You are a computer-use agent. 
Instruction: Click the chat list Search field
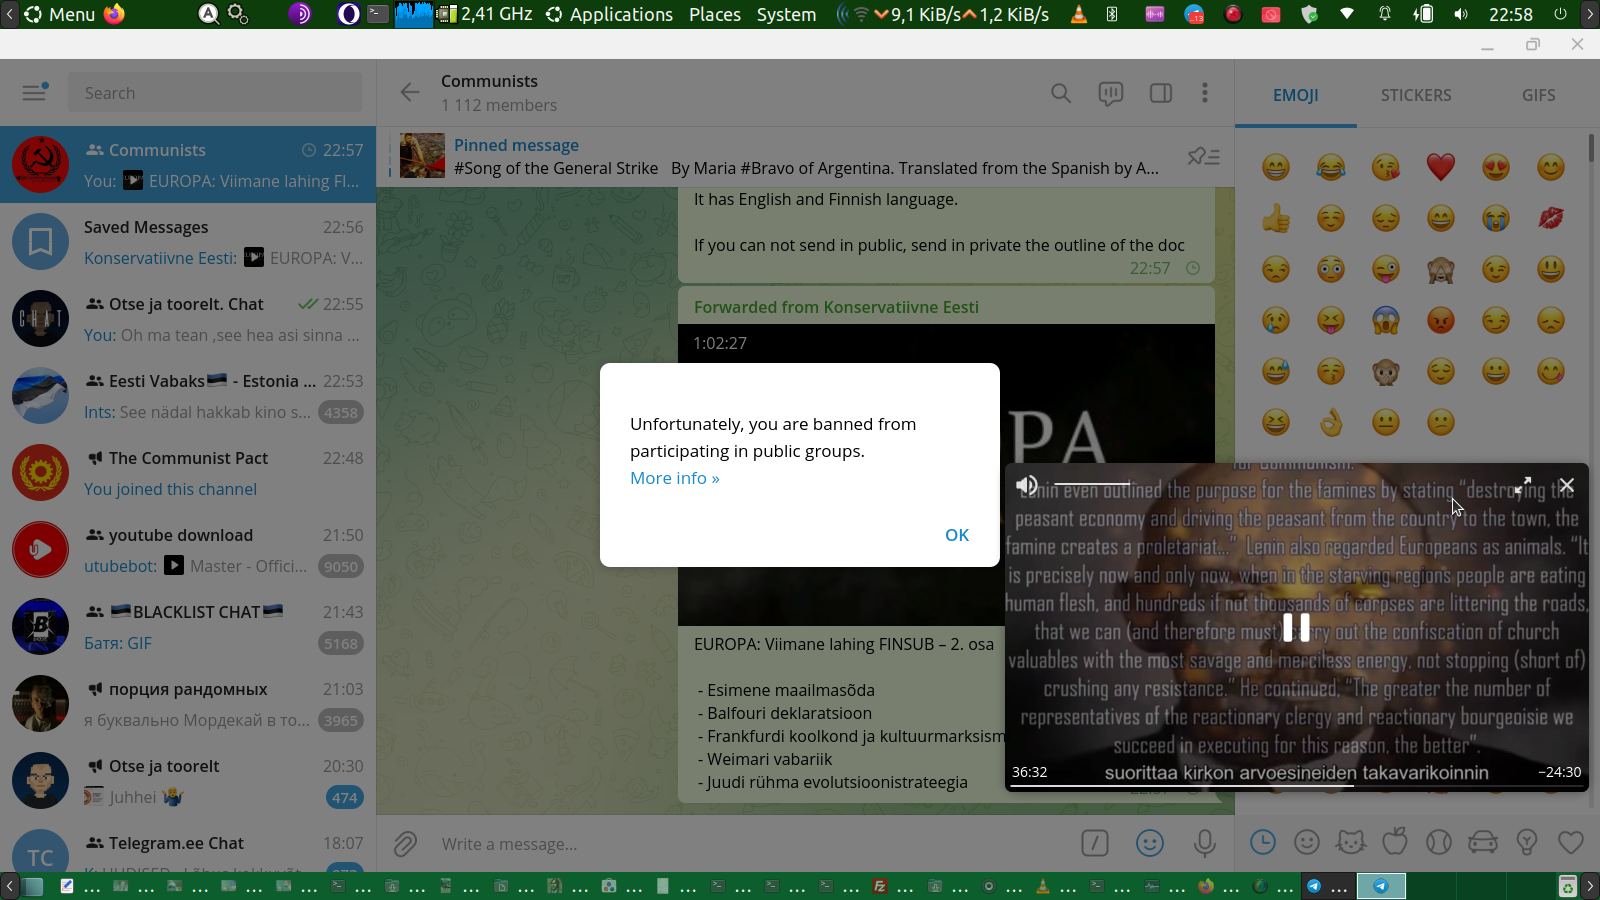point(215,93)
